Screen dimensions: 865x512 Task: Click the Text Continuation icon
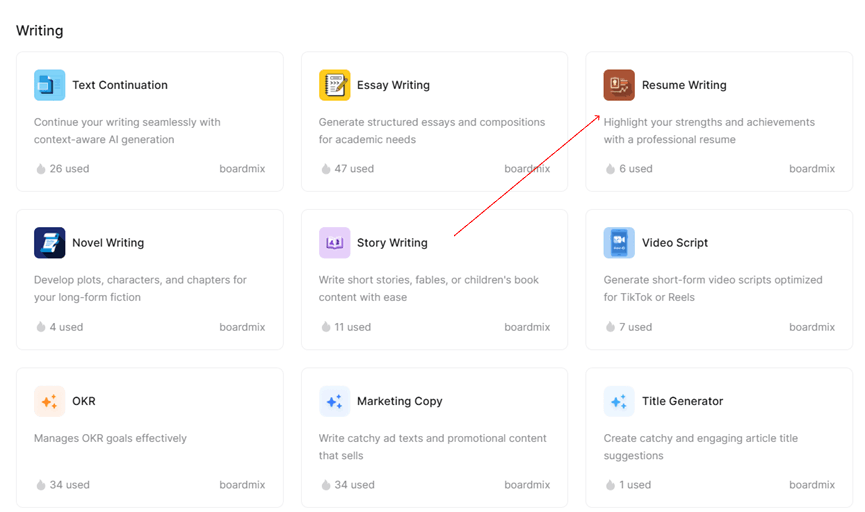(x=49, y=85)
